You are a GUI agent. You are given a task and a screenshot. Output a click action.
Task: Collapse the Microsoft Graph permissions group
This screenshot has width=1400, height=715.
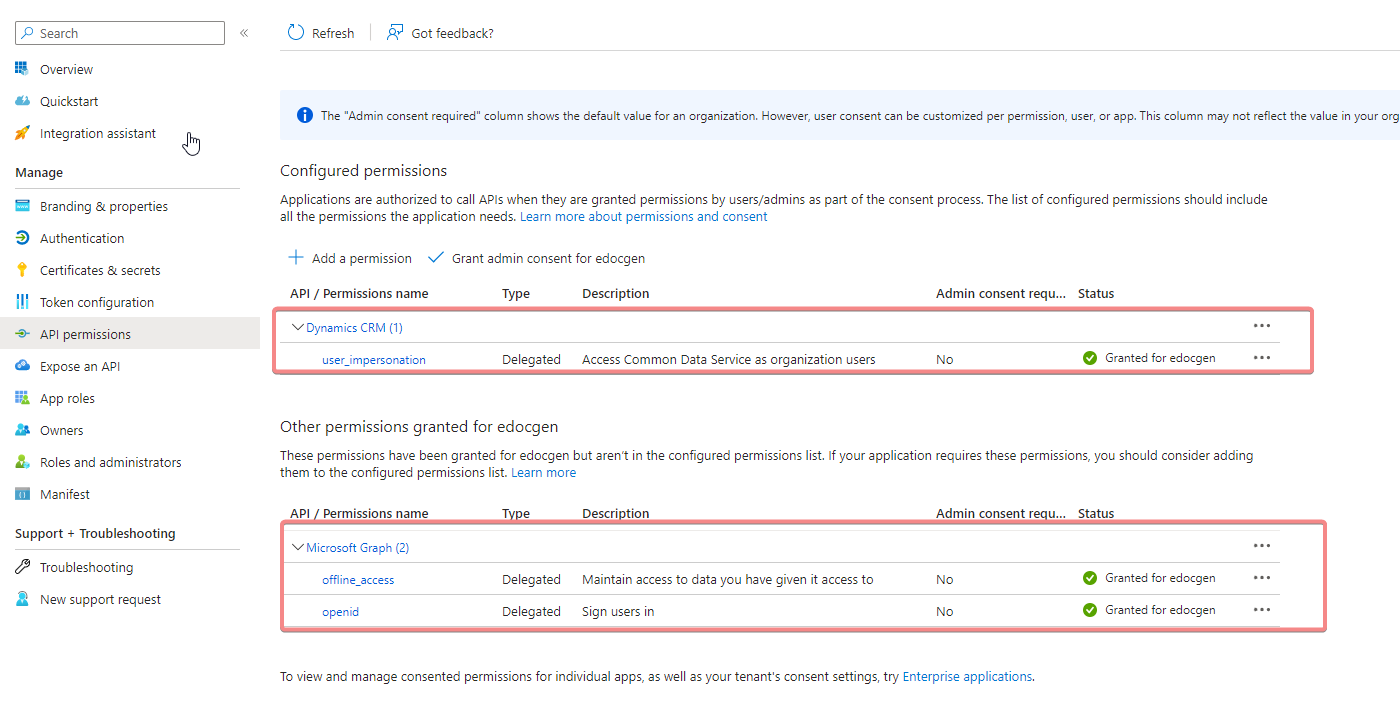(x=297, y=547)
